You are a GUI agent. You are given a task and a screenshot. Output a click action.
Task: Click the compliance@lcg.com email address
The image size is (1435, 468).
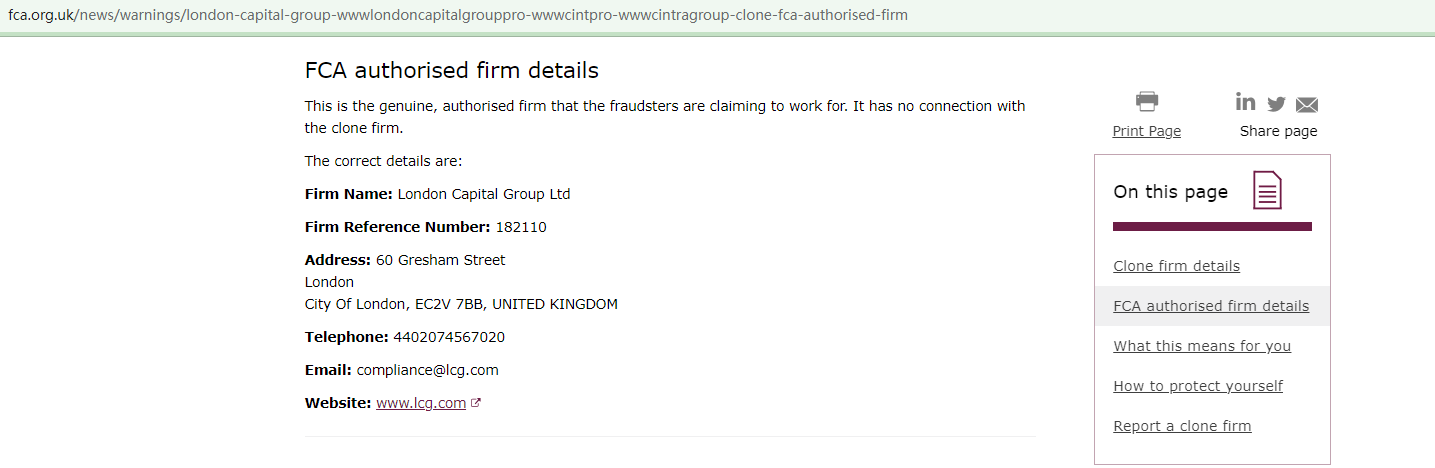coord(427,370)
